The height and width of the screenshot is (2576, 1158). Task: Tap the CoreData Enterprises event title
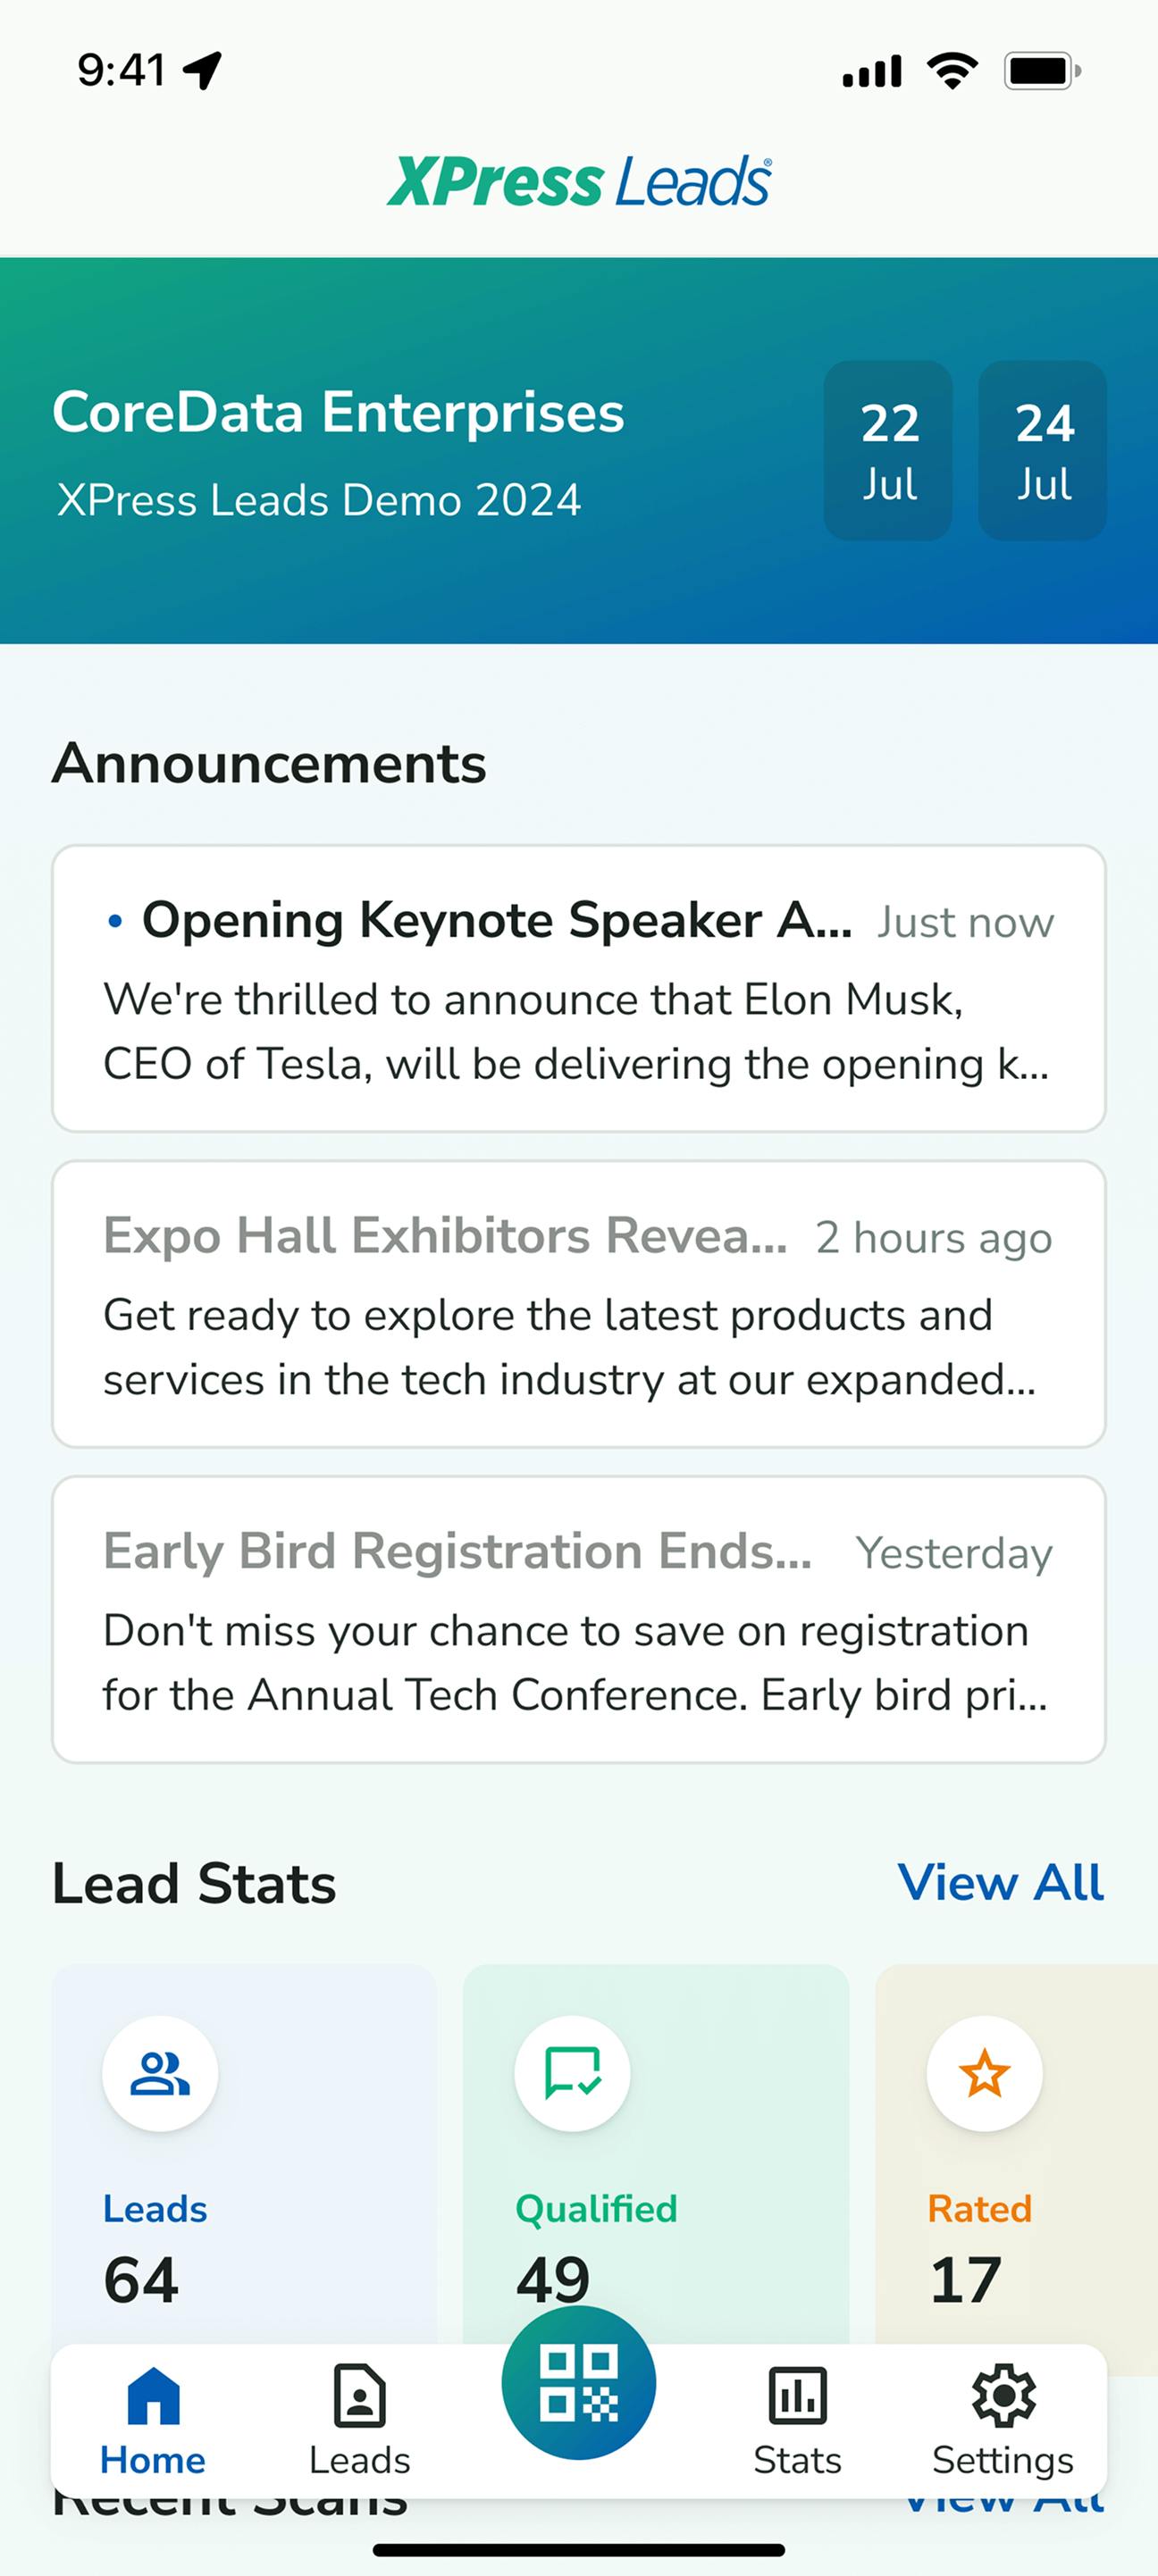[338, 413]
